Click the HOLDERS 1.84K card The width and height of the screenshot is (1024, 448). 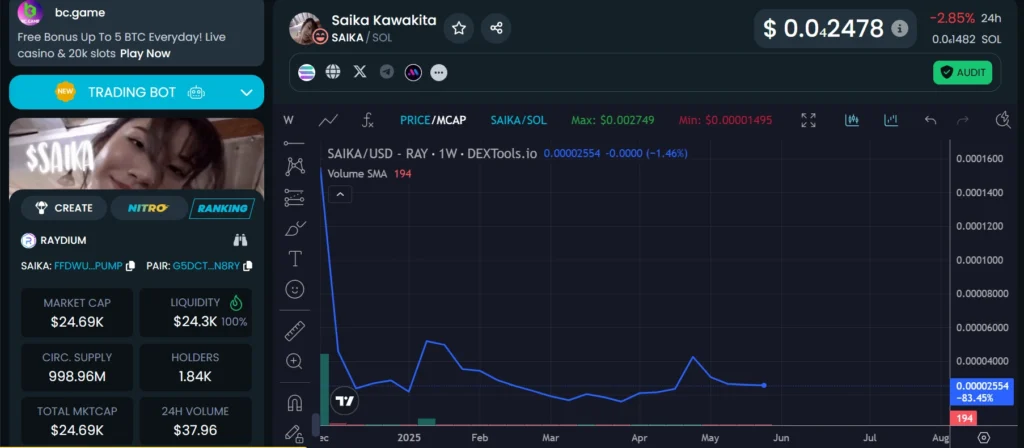click(195, 368)
